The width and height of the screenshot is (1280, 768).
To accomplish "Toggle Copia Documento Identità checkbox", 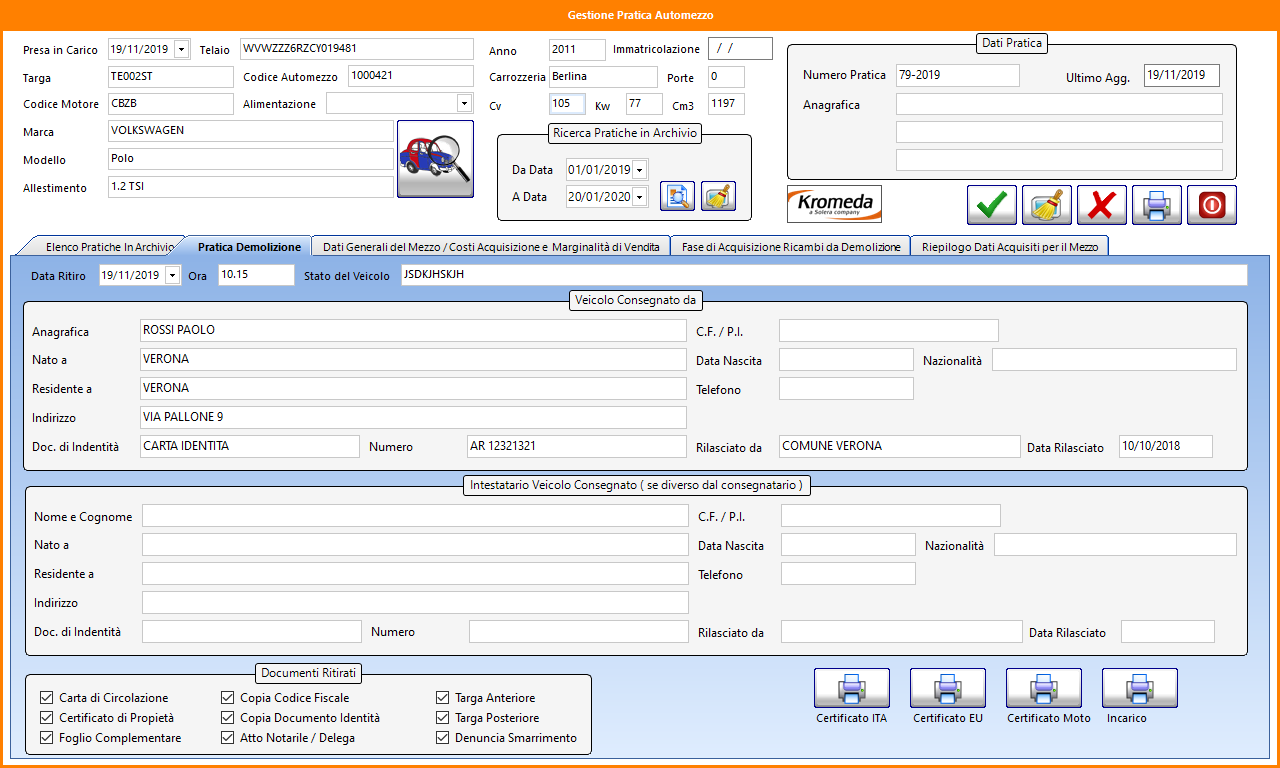I will pyautogui.click(x=227, y=718).
